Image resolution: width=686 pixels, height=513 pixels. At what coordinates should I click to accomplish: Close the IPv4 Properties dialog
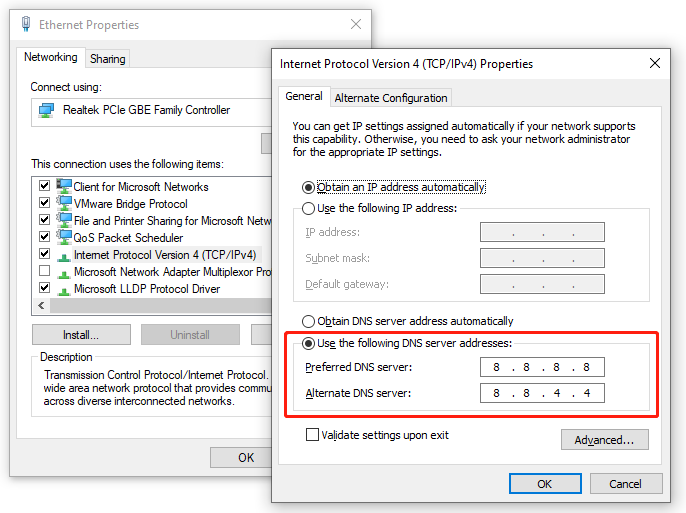[654, 63]
